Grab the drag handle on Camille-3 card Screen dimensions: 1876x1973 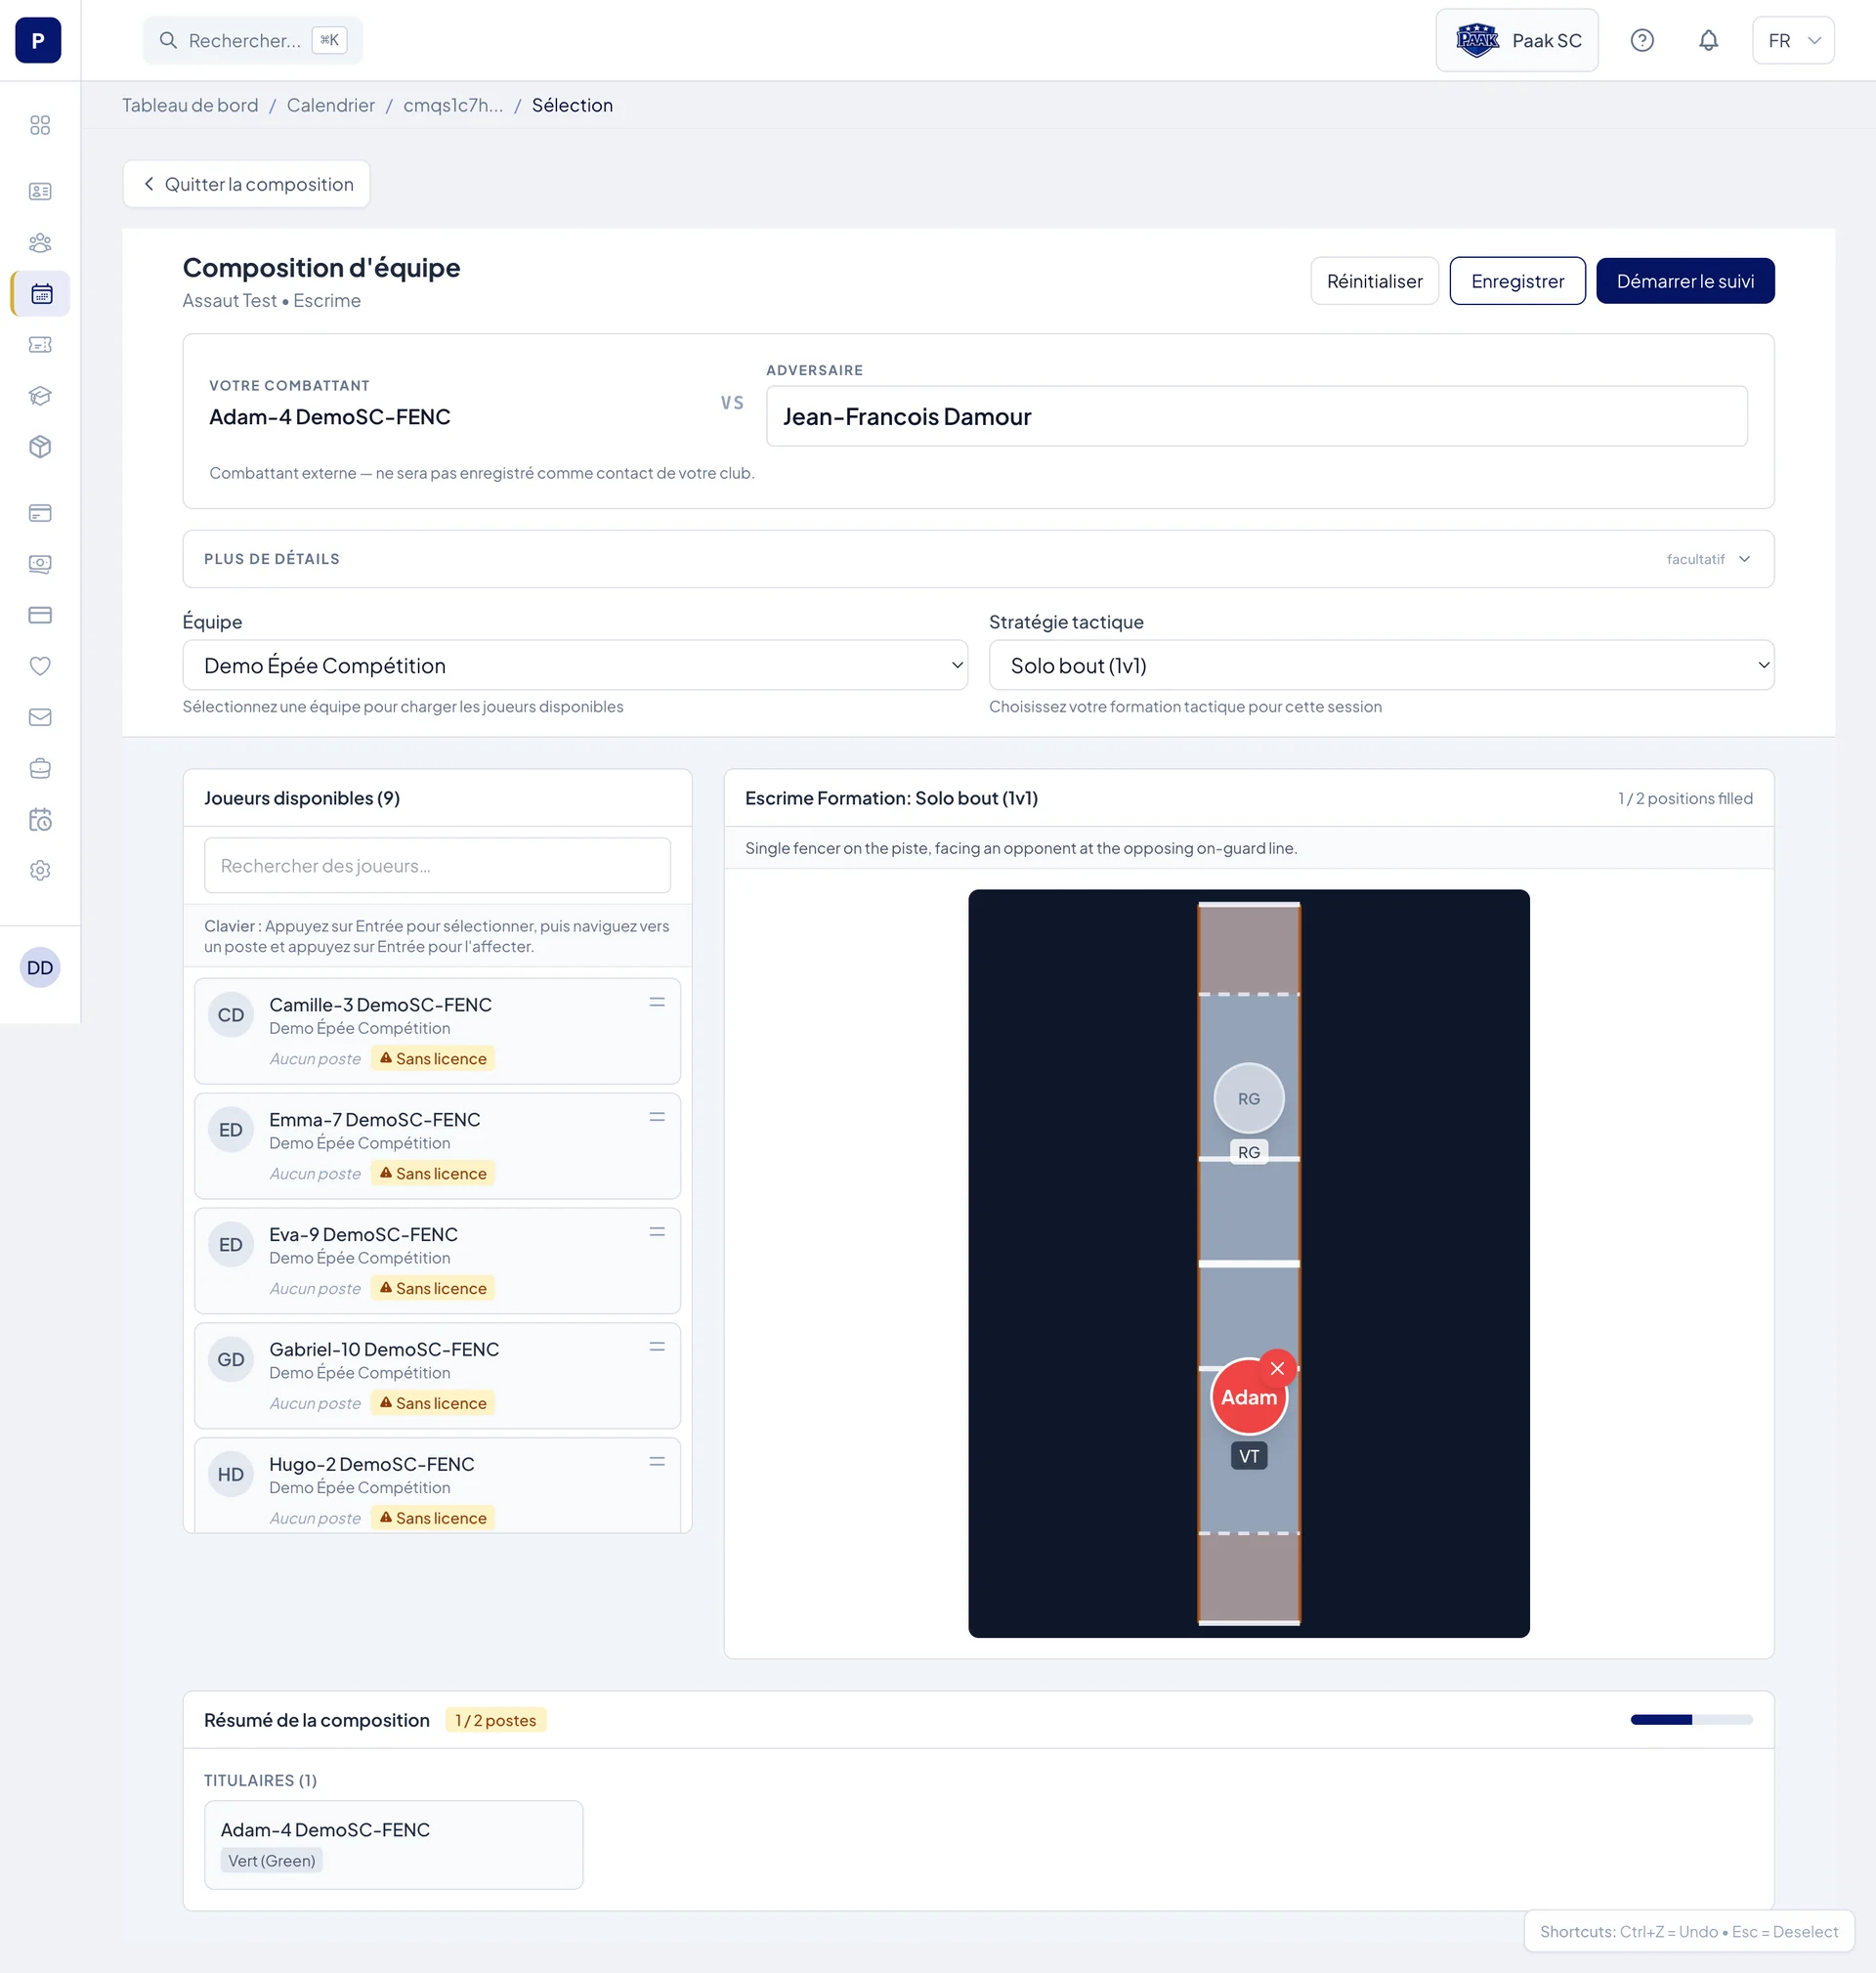pyautogui.click(x=657, y=1002)
